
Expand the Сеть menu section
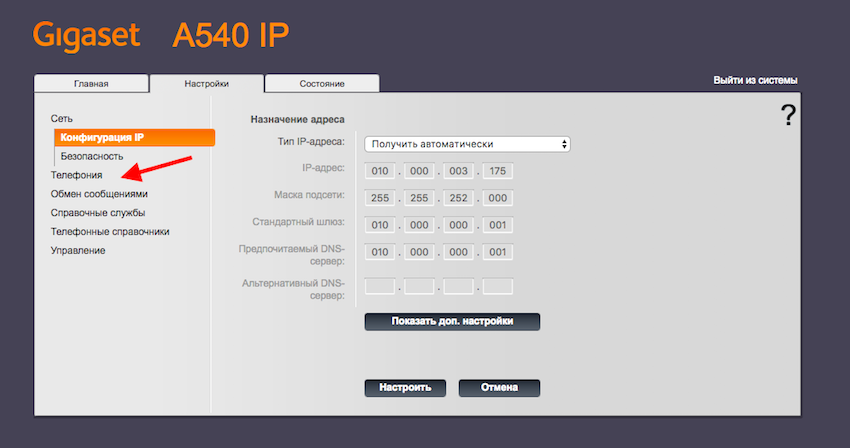coord(62,119)
